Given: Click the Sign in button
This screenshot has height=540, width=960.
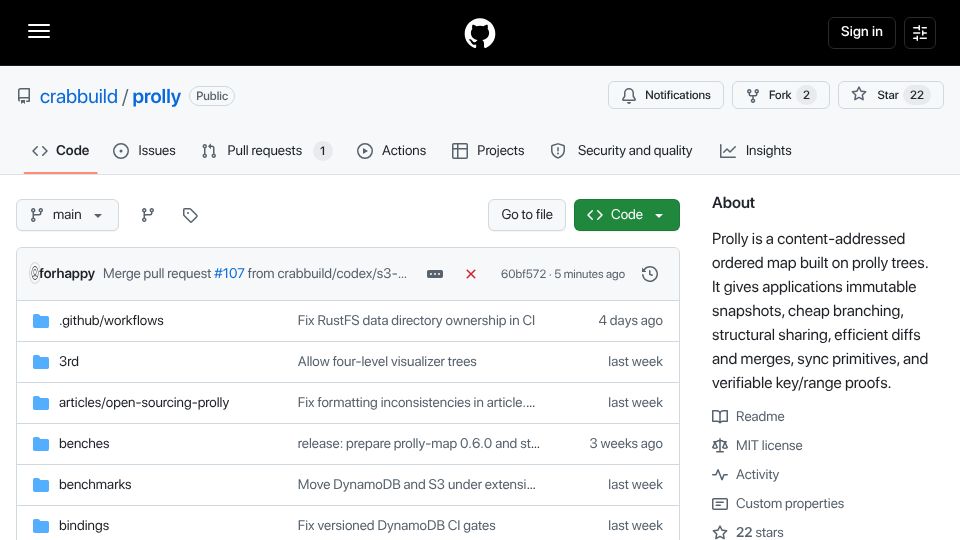Looking at the screenshot, I should pos(861,32).
